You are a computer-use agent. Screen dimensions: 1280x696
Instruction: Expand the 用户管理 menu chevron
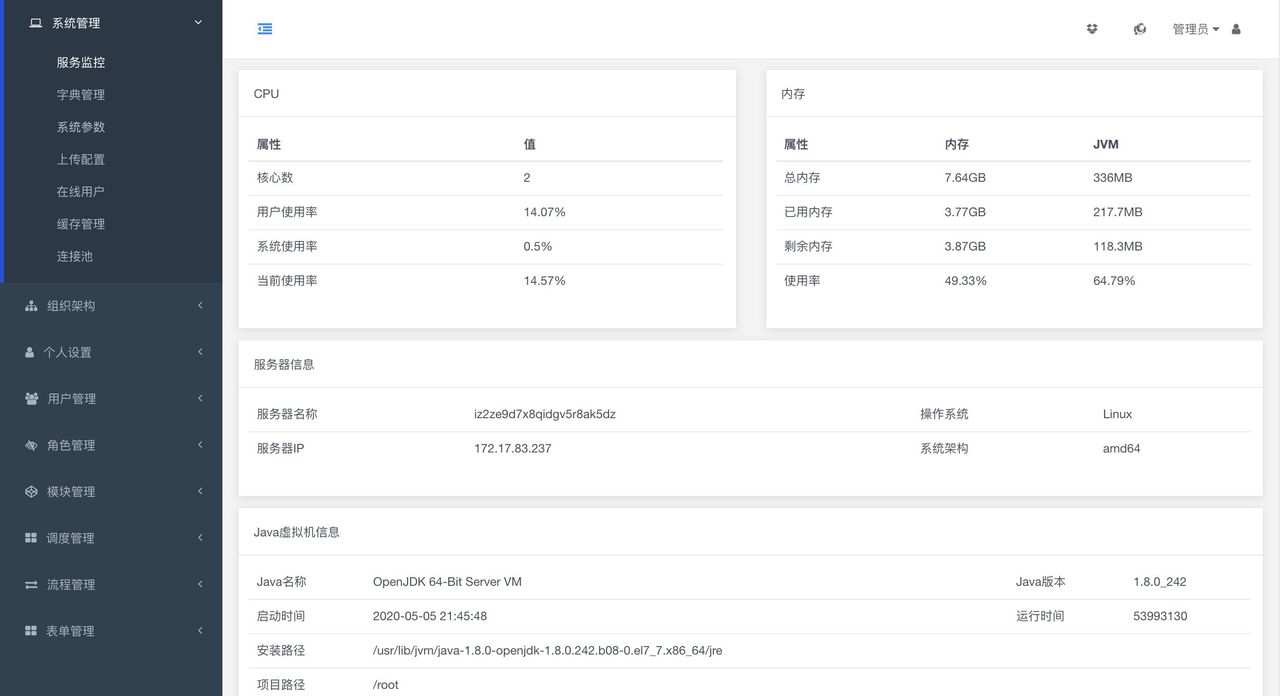tap(200, 398)
